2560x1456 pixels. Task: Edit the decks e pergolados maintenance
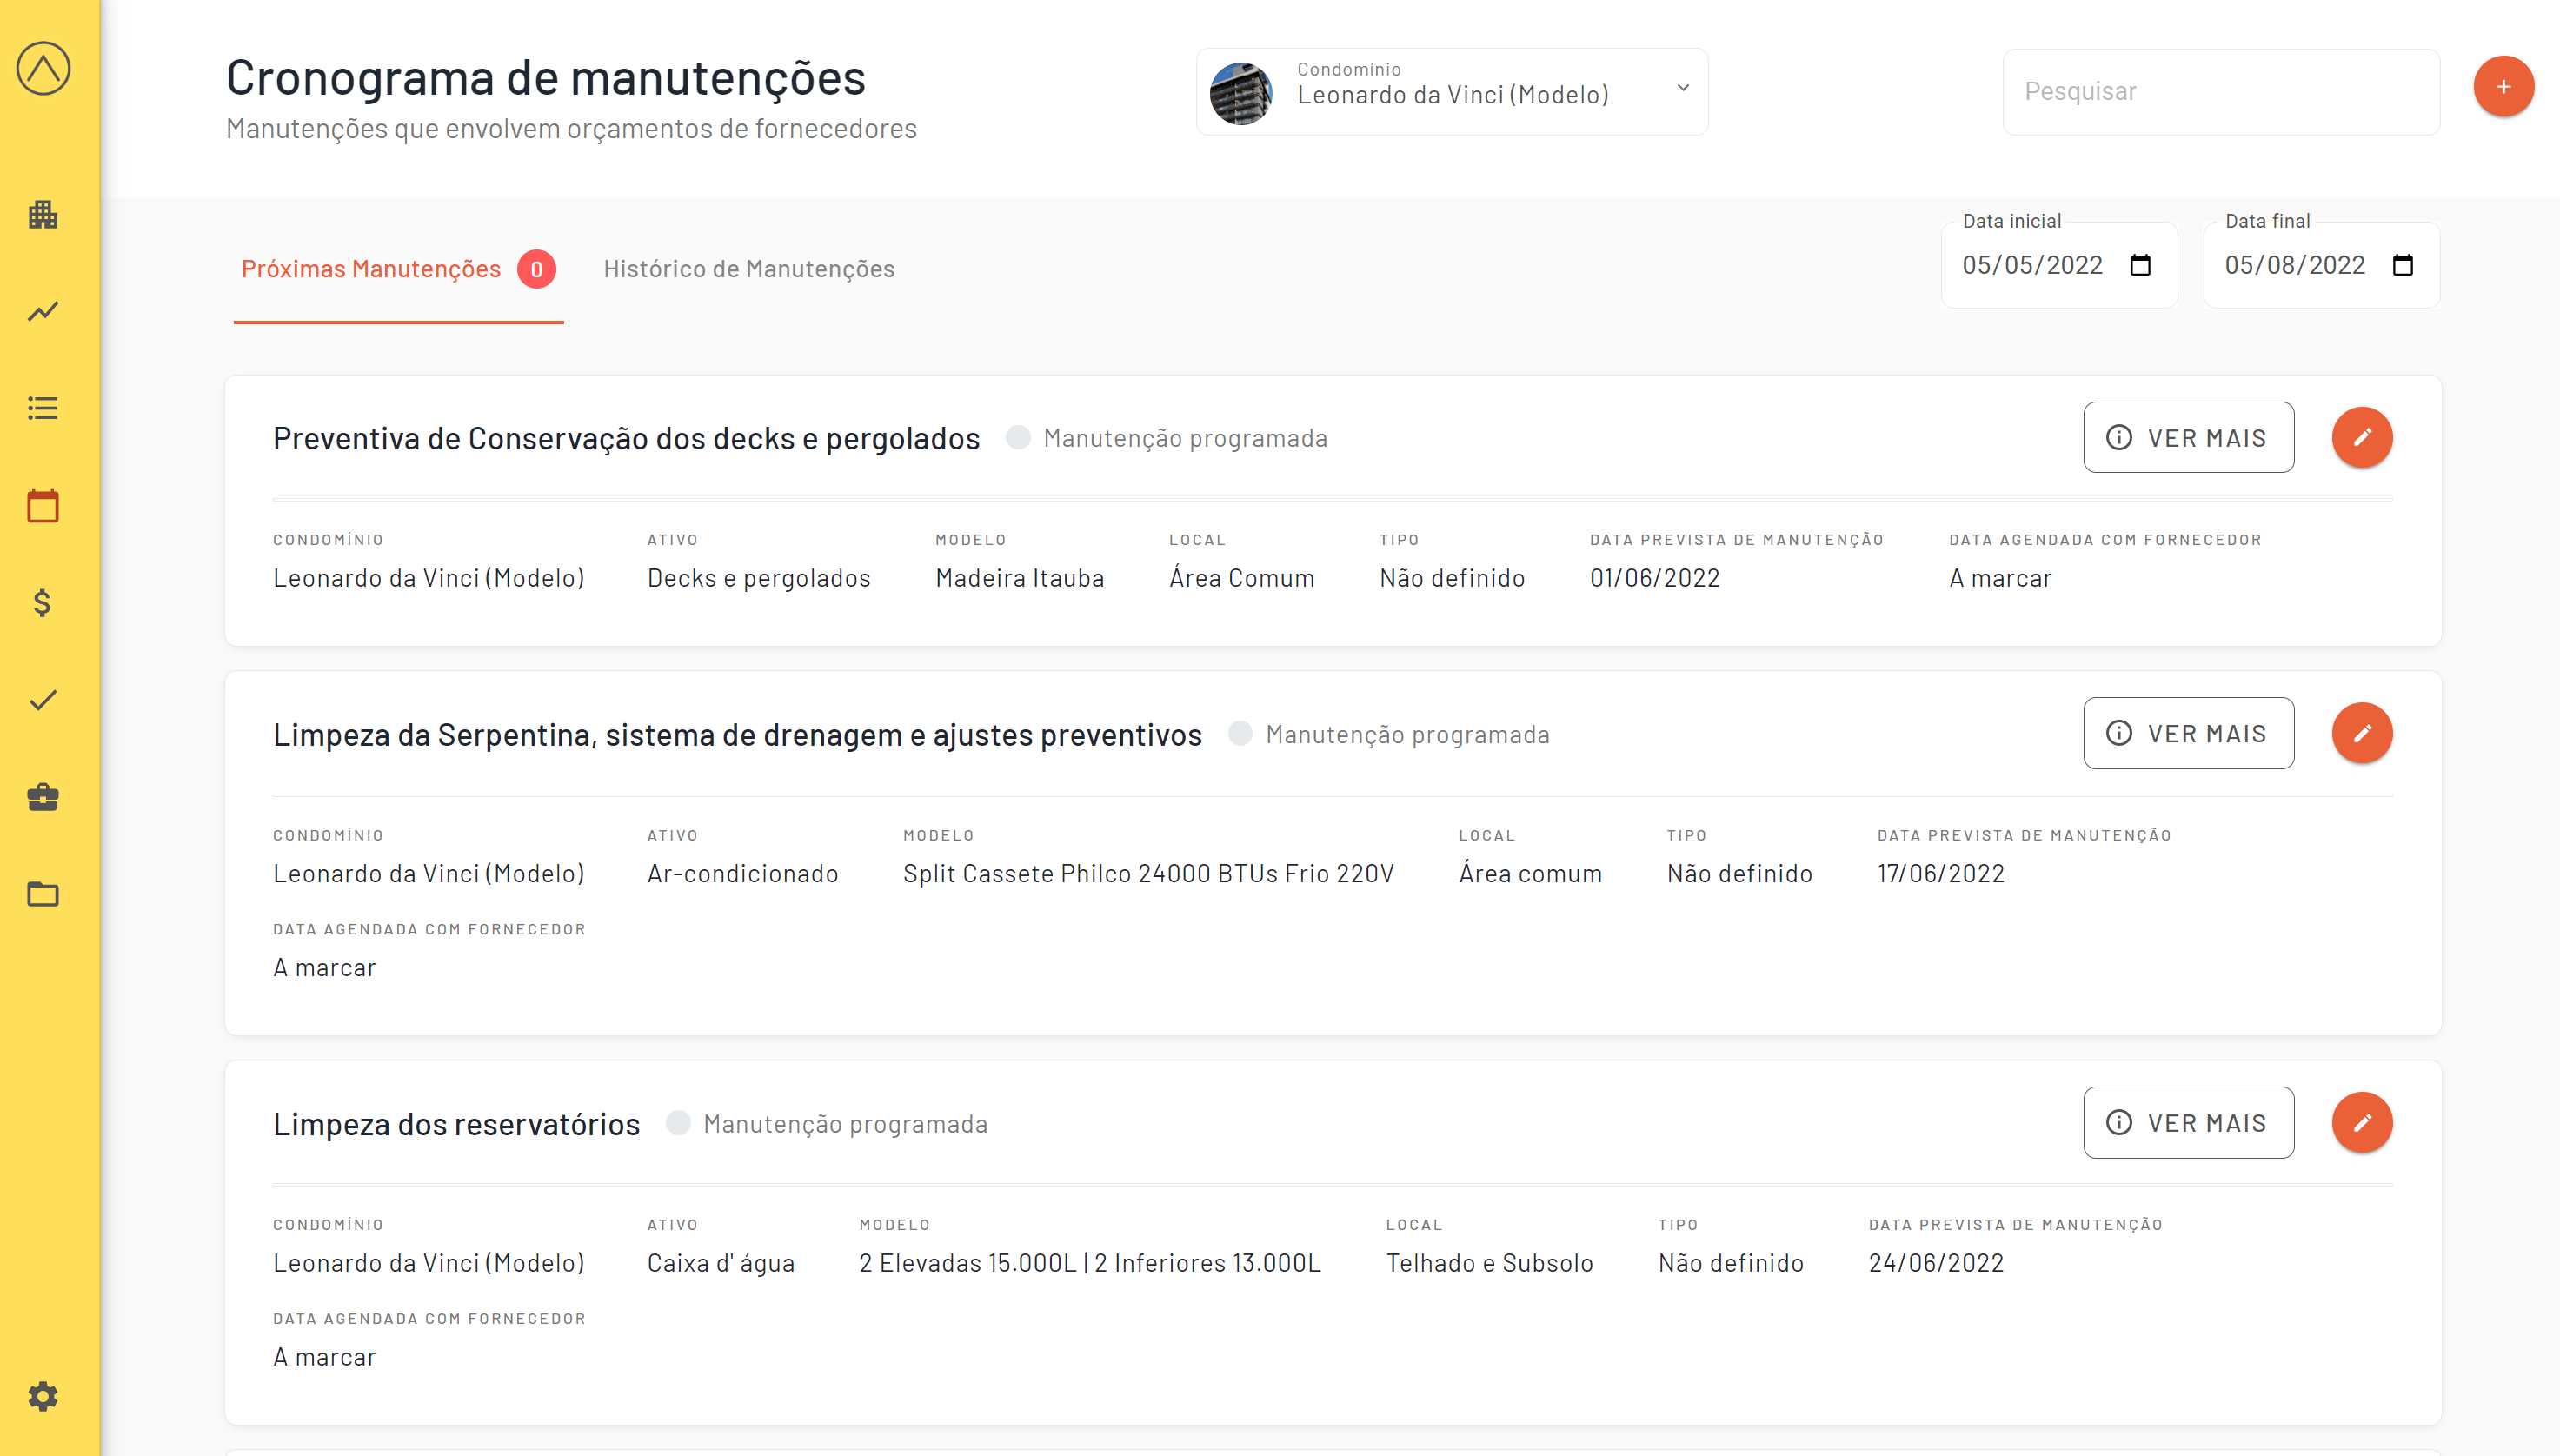point(2361,437)
